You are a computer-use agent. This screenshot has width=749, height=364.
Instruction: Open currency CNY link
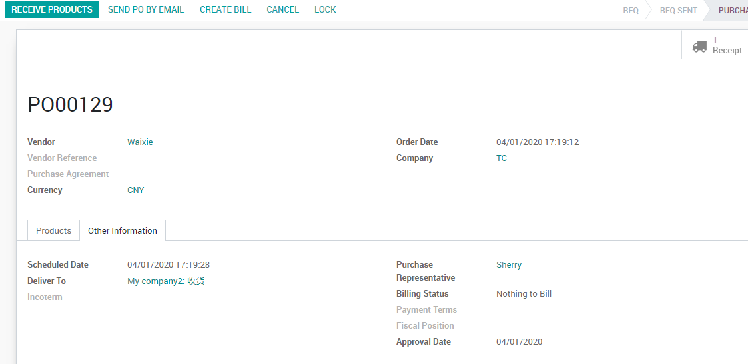(136, 190)
